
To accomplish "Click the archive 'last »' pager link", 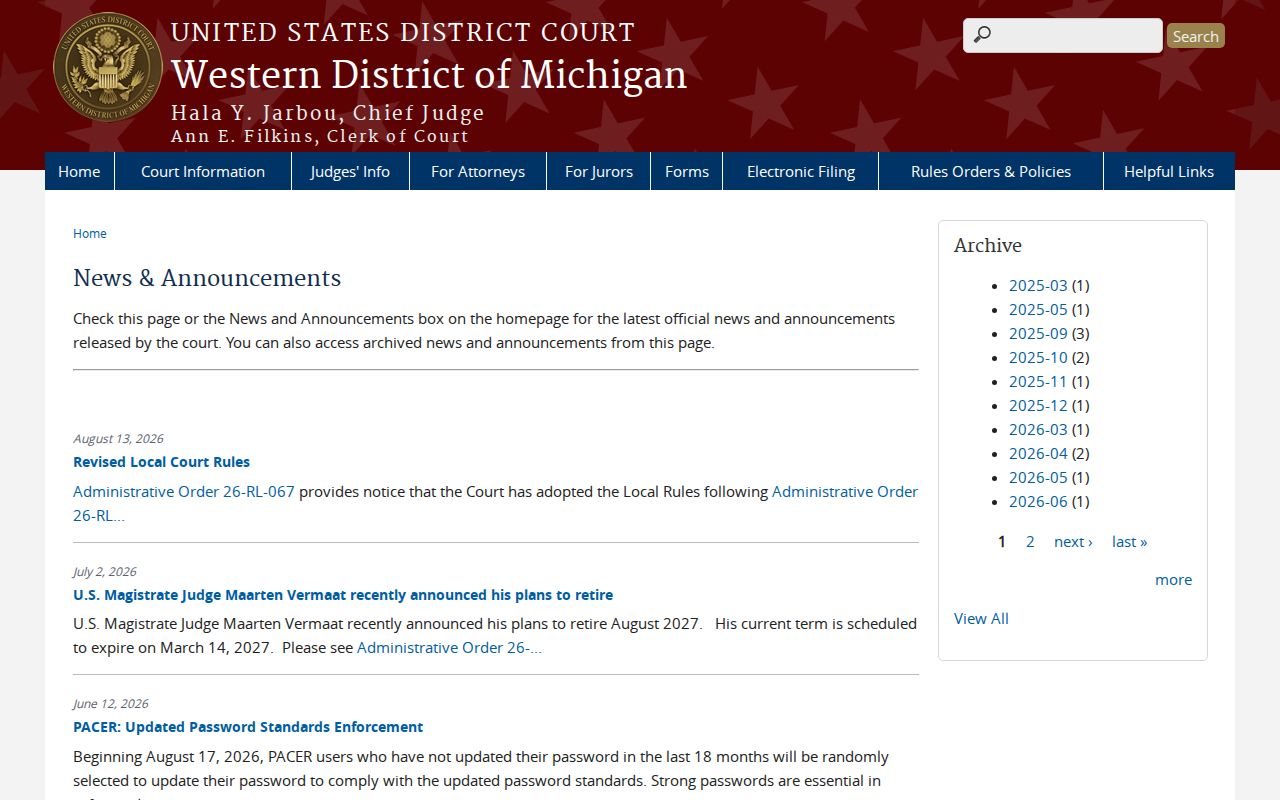I will coord(1130,542).
